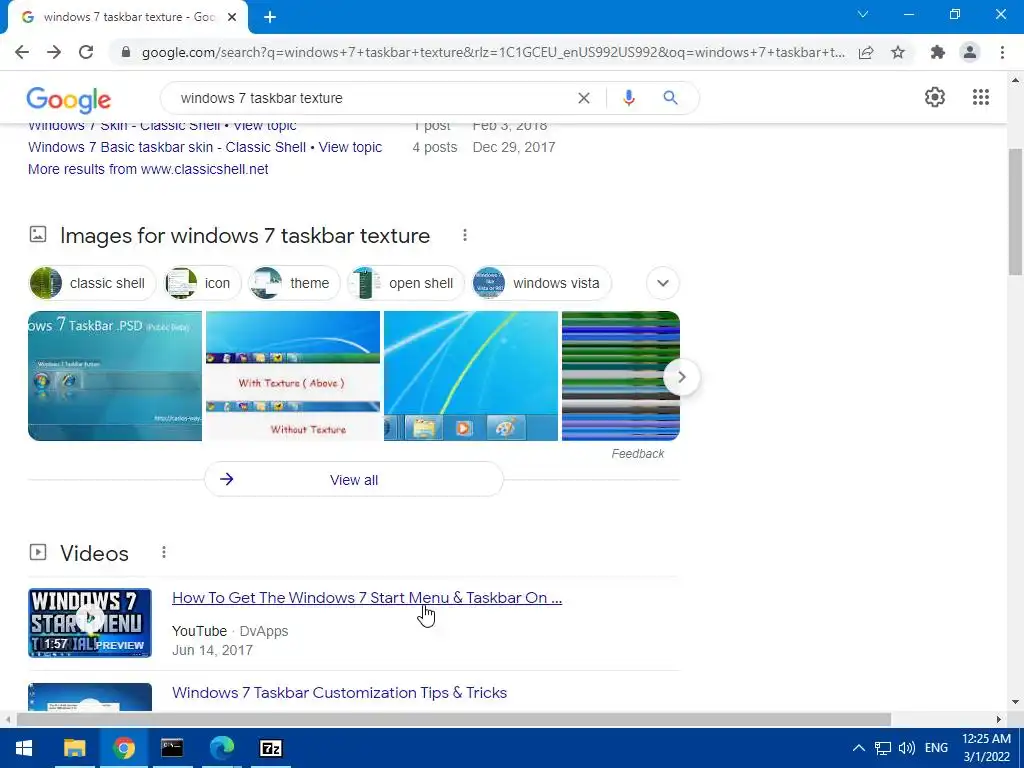Viewport: 1024px width, 768px height.
Task: Show next images with the carousel arrow
Action: point(681,377)
